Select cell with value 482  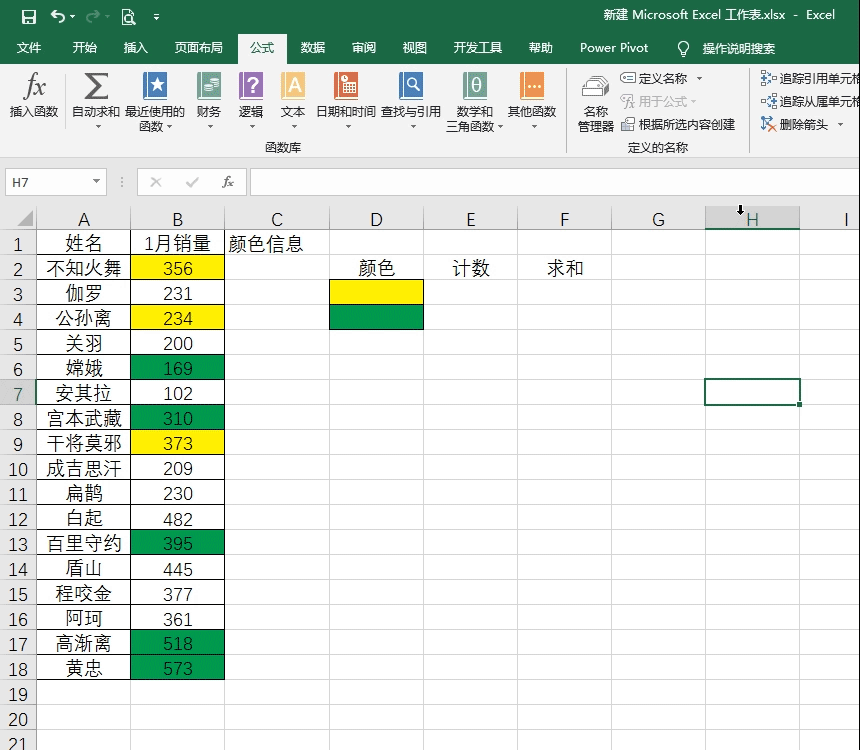pos(177,518)
